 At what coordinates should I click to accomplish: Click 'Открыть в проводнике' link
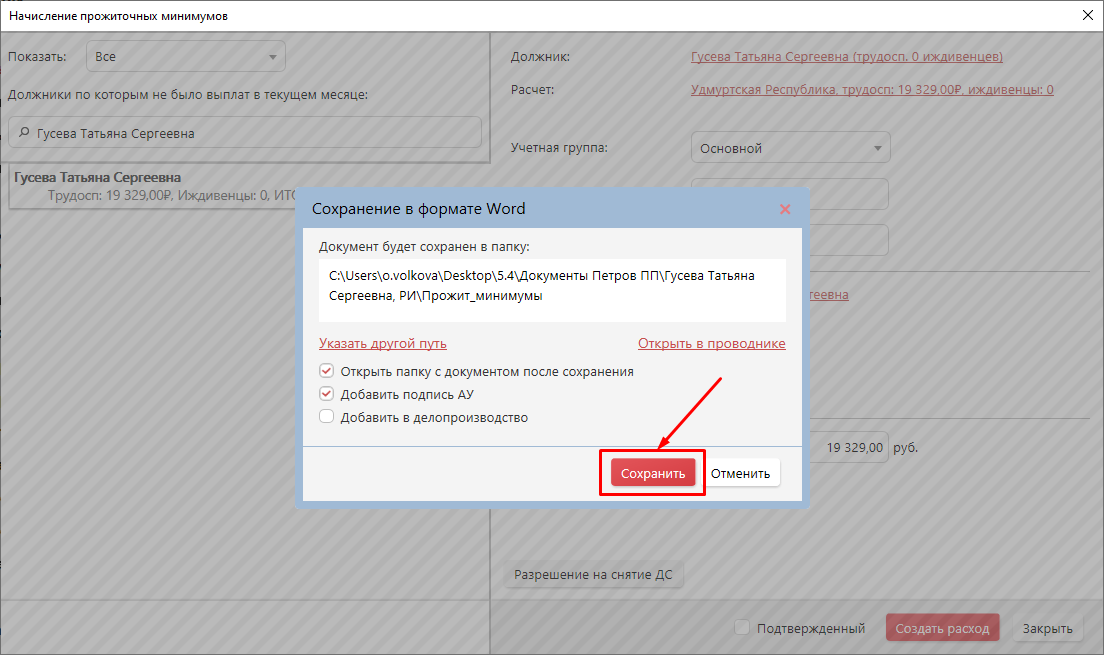[x=711, y=343]
